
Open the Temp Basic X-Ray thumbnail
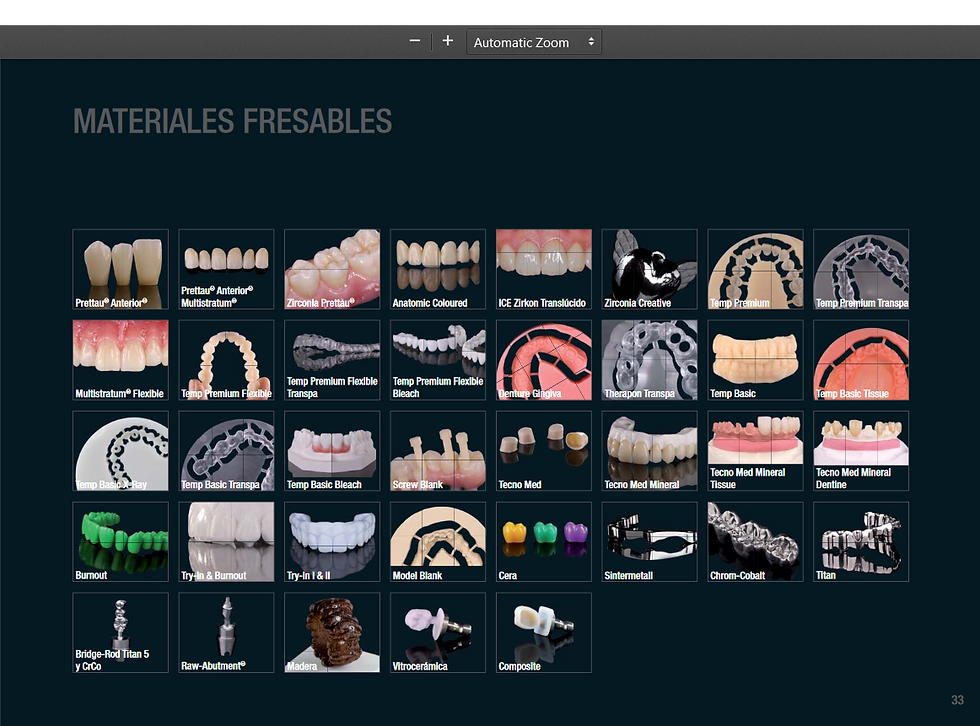[x=121, y=451]
